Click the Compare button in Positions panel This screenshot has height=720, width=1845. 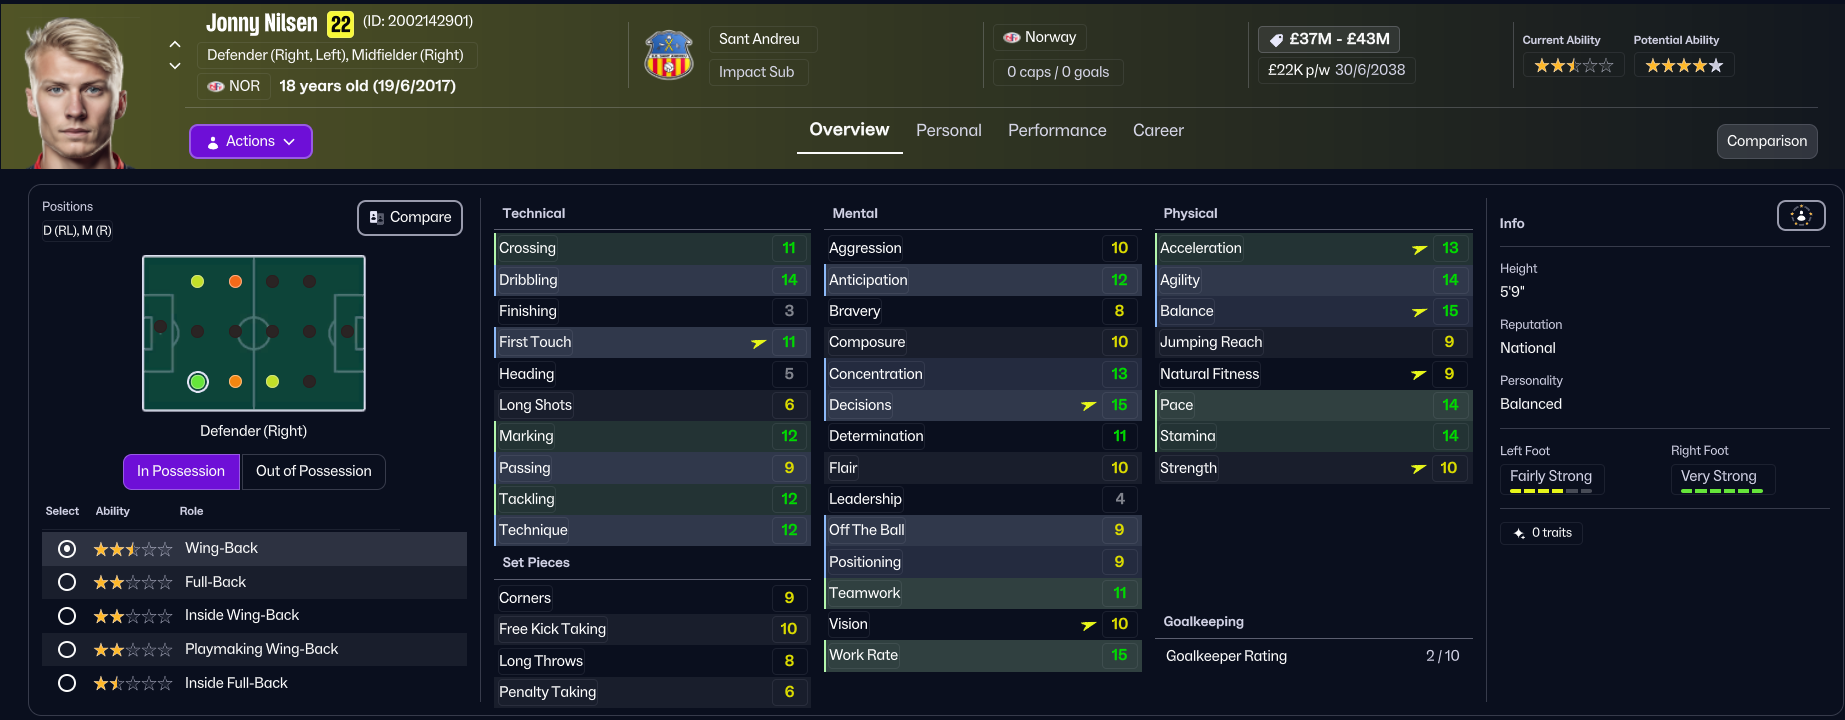tap(410, 217)
